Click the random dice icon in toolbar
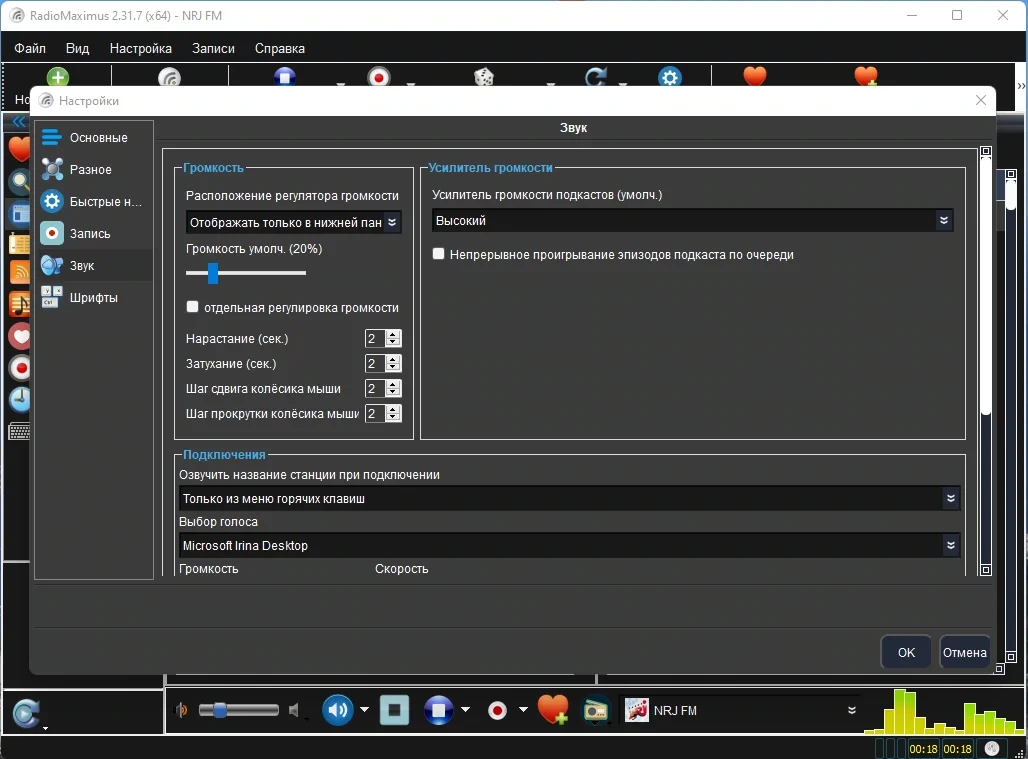Image resolution: width=1028 pixels, height=759 pixels. (484, 77)
